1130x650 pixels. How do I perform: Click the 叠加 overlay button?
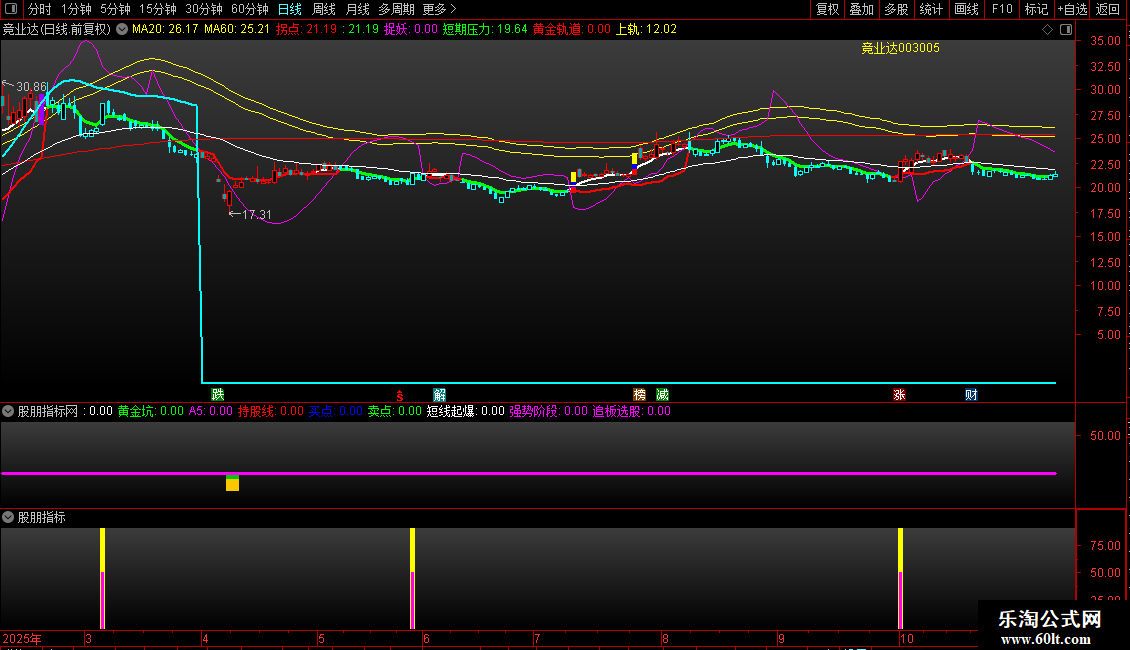(x=861, y=9)
